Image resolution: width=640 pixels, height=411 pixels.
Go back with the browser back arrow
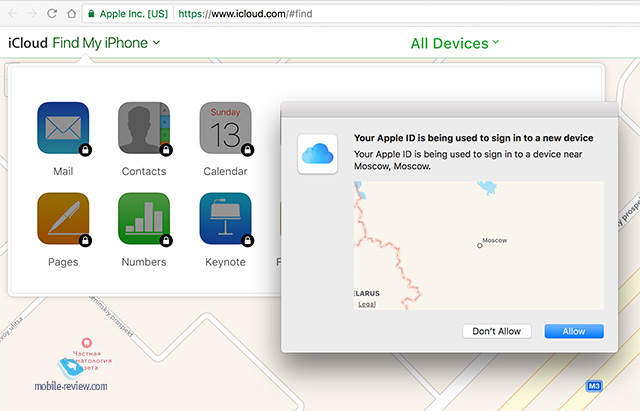(x=13, y=13)
